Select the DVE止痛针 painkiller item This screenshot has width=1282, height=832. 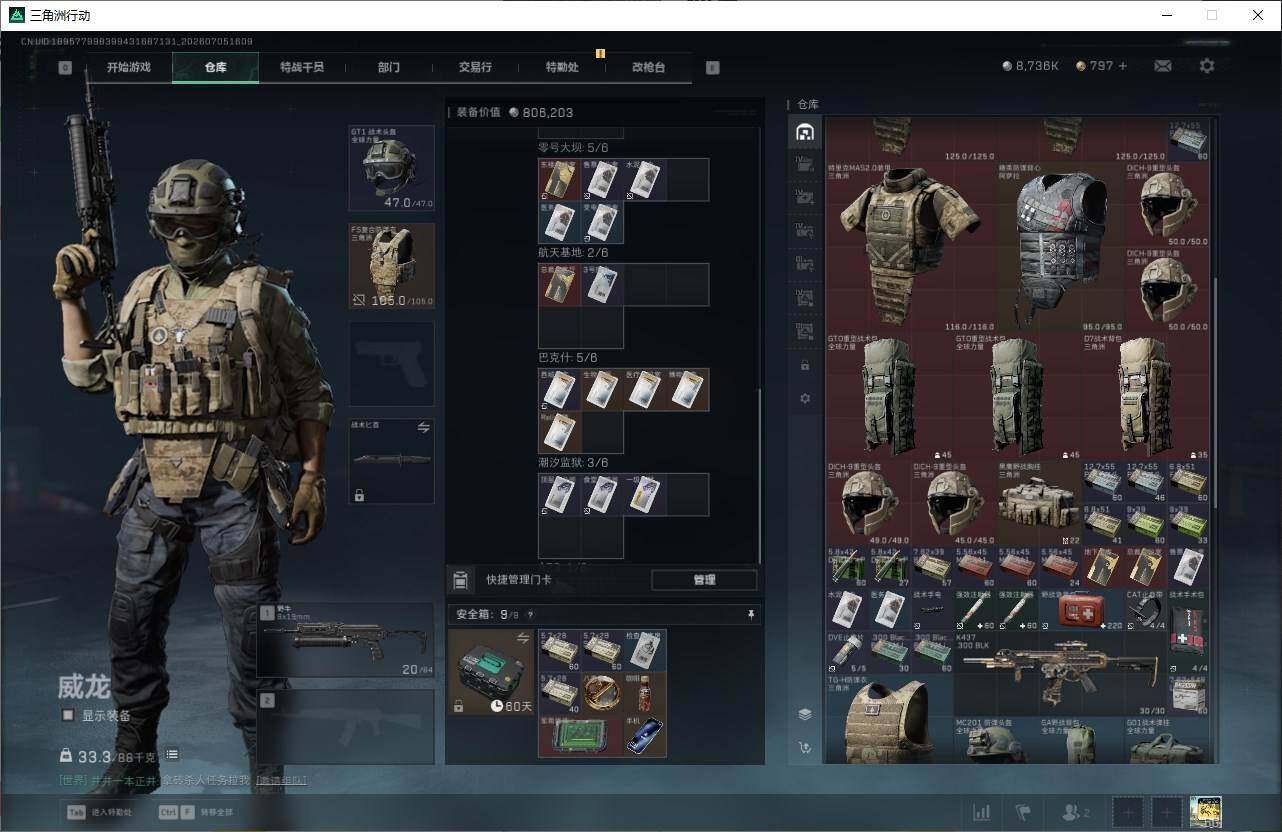tap(848, 652)
